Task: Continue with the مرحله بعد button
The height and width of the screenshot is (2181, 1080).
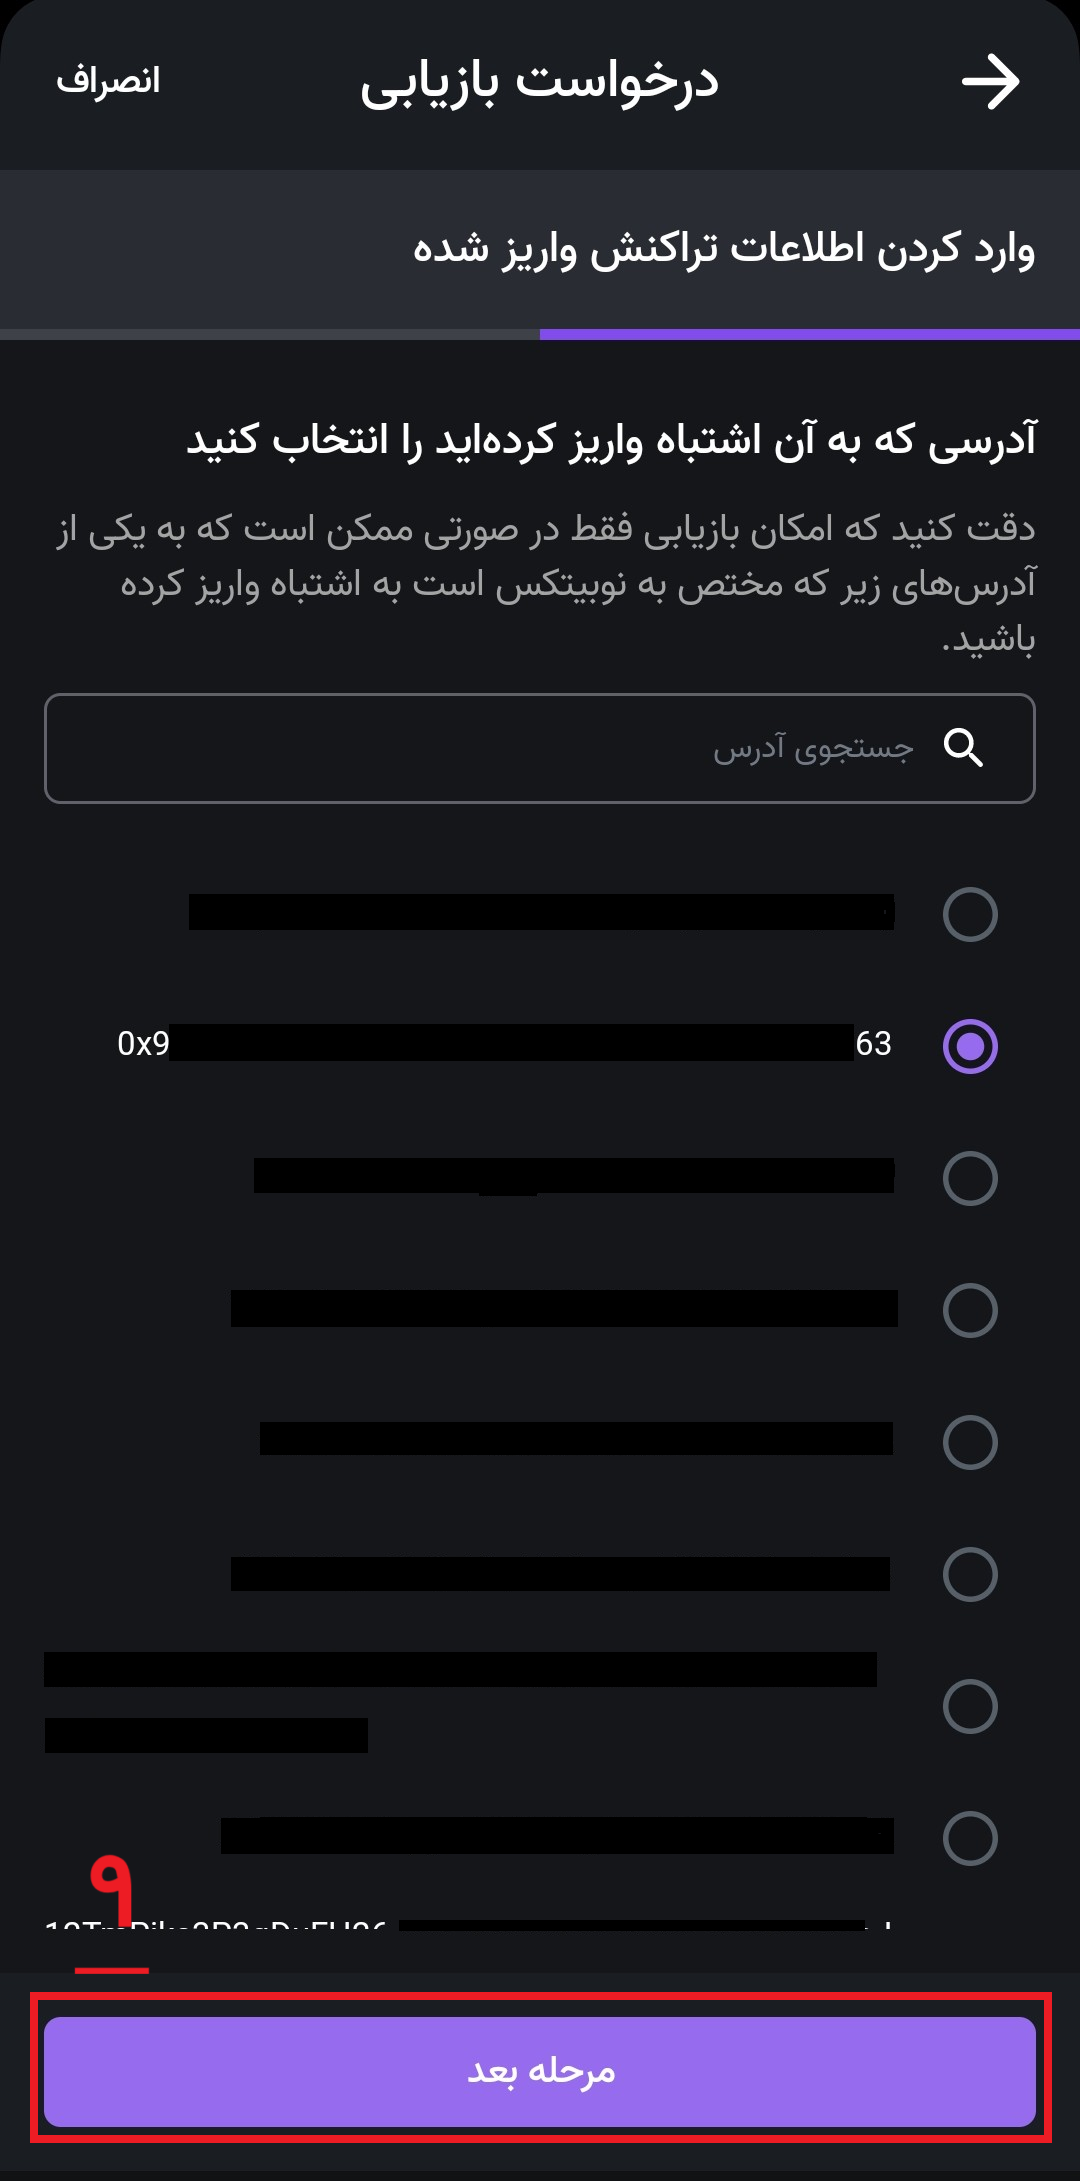Action: (x=540, y=2071)
